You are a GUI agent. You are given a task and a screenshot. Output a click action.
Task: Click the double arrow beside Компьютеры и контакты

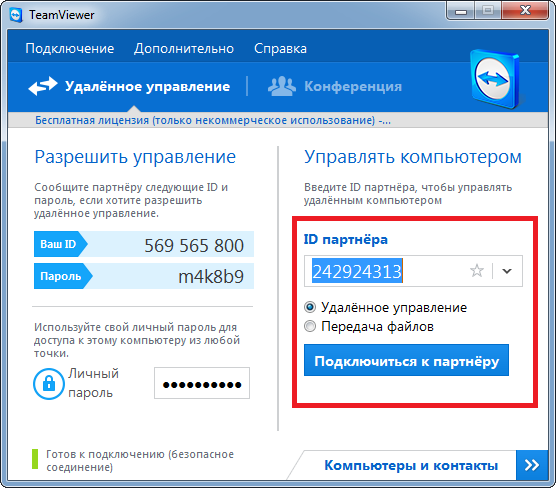click(532, 465)
